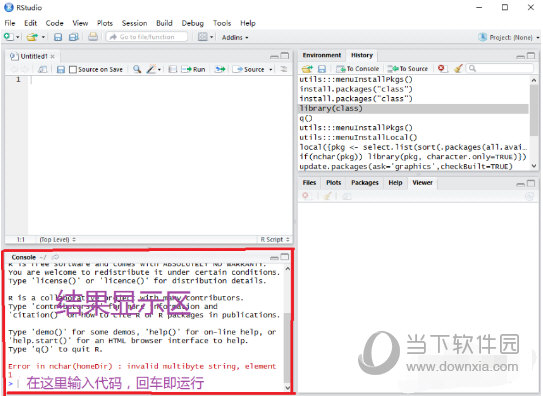The image size is (543, 396).
Task: Save the script from the editor toolbar
Action: pos(61,70)
